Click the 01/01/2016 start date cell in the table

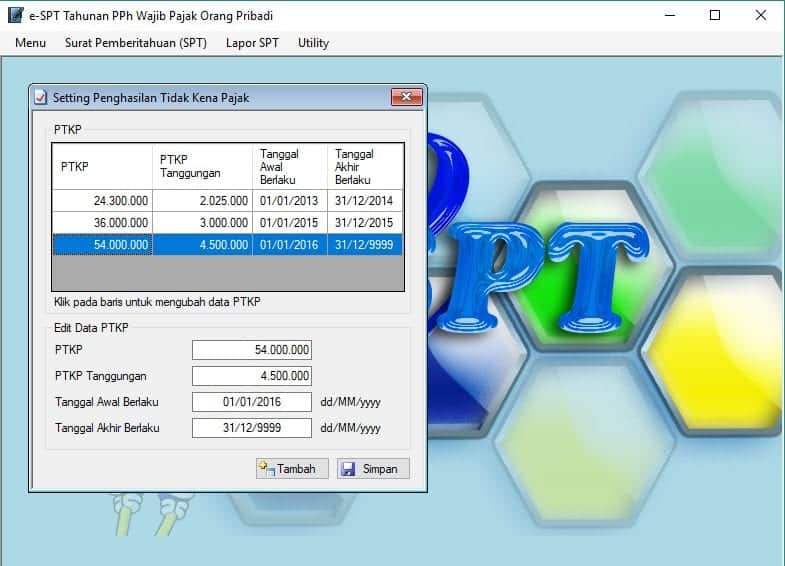pyautogui.click(x=290, y=245)
